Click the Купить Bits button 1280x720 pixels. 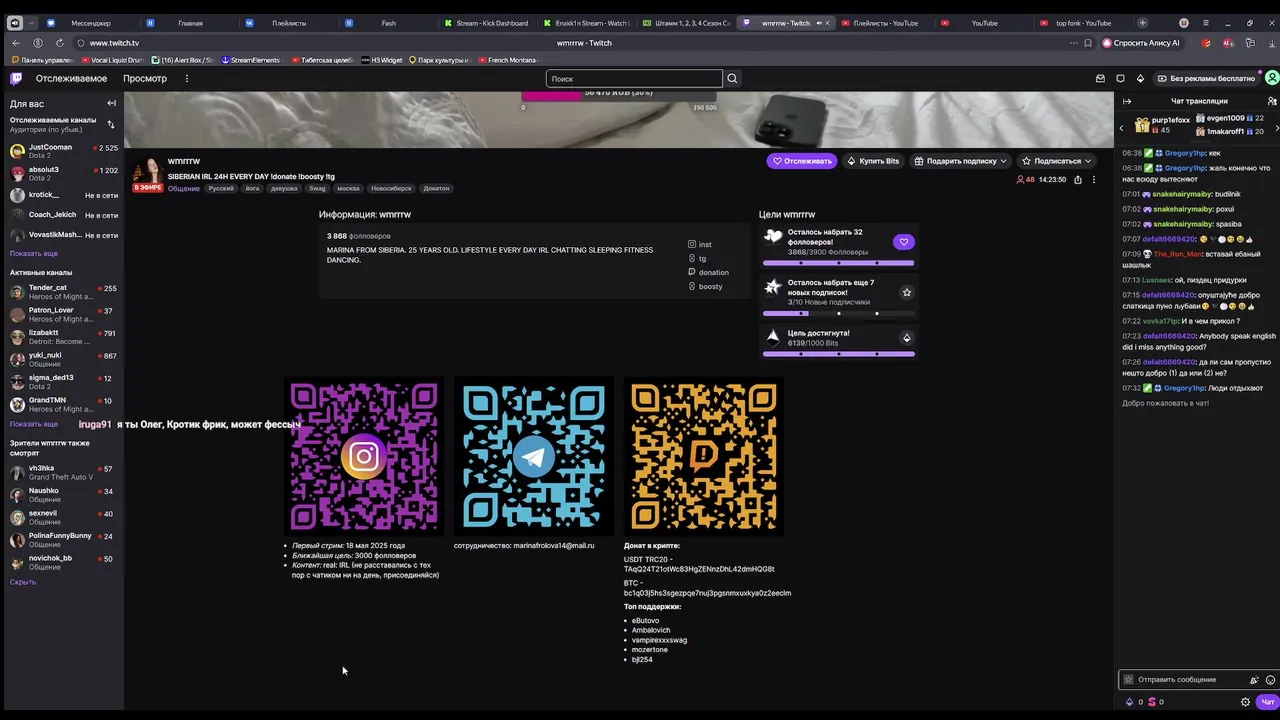pyautogui.click(x=873, y=161)
